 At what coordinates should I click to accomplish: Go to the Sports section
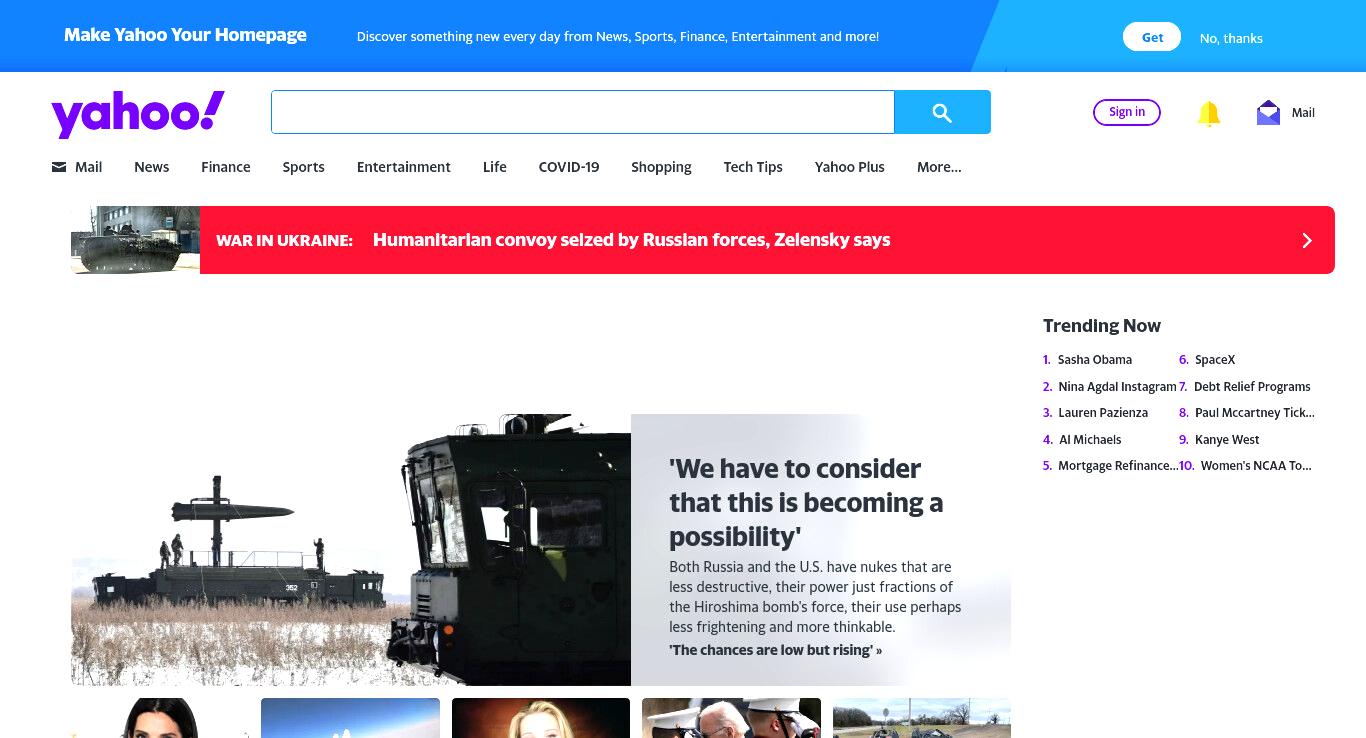pyautogui.click(x=303, y=167)
